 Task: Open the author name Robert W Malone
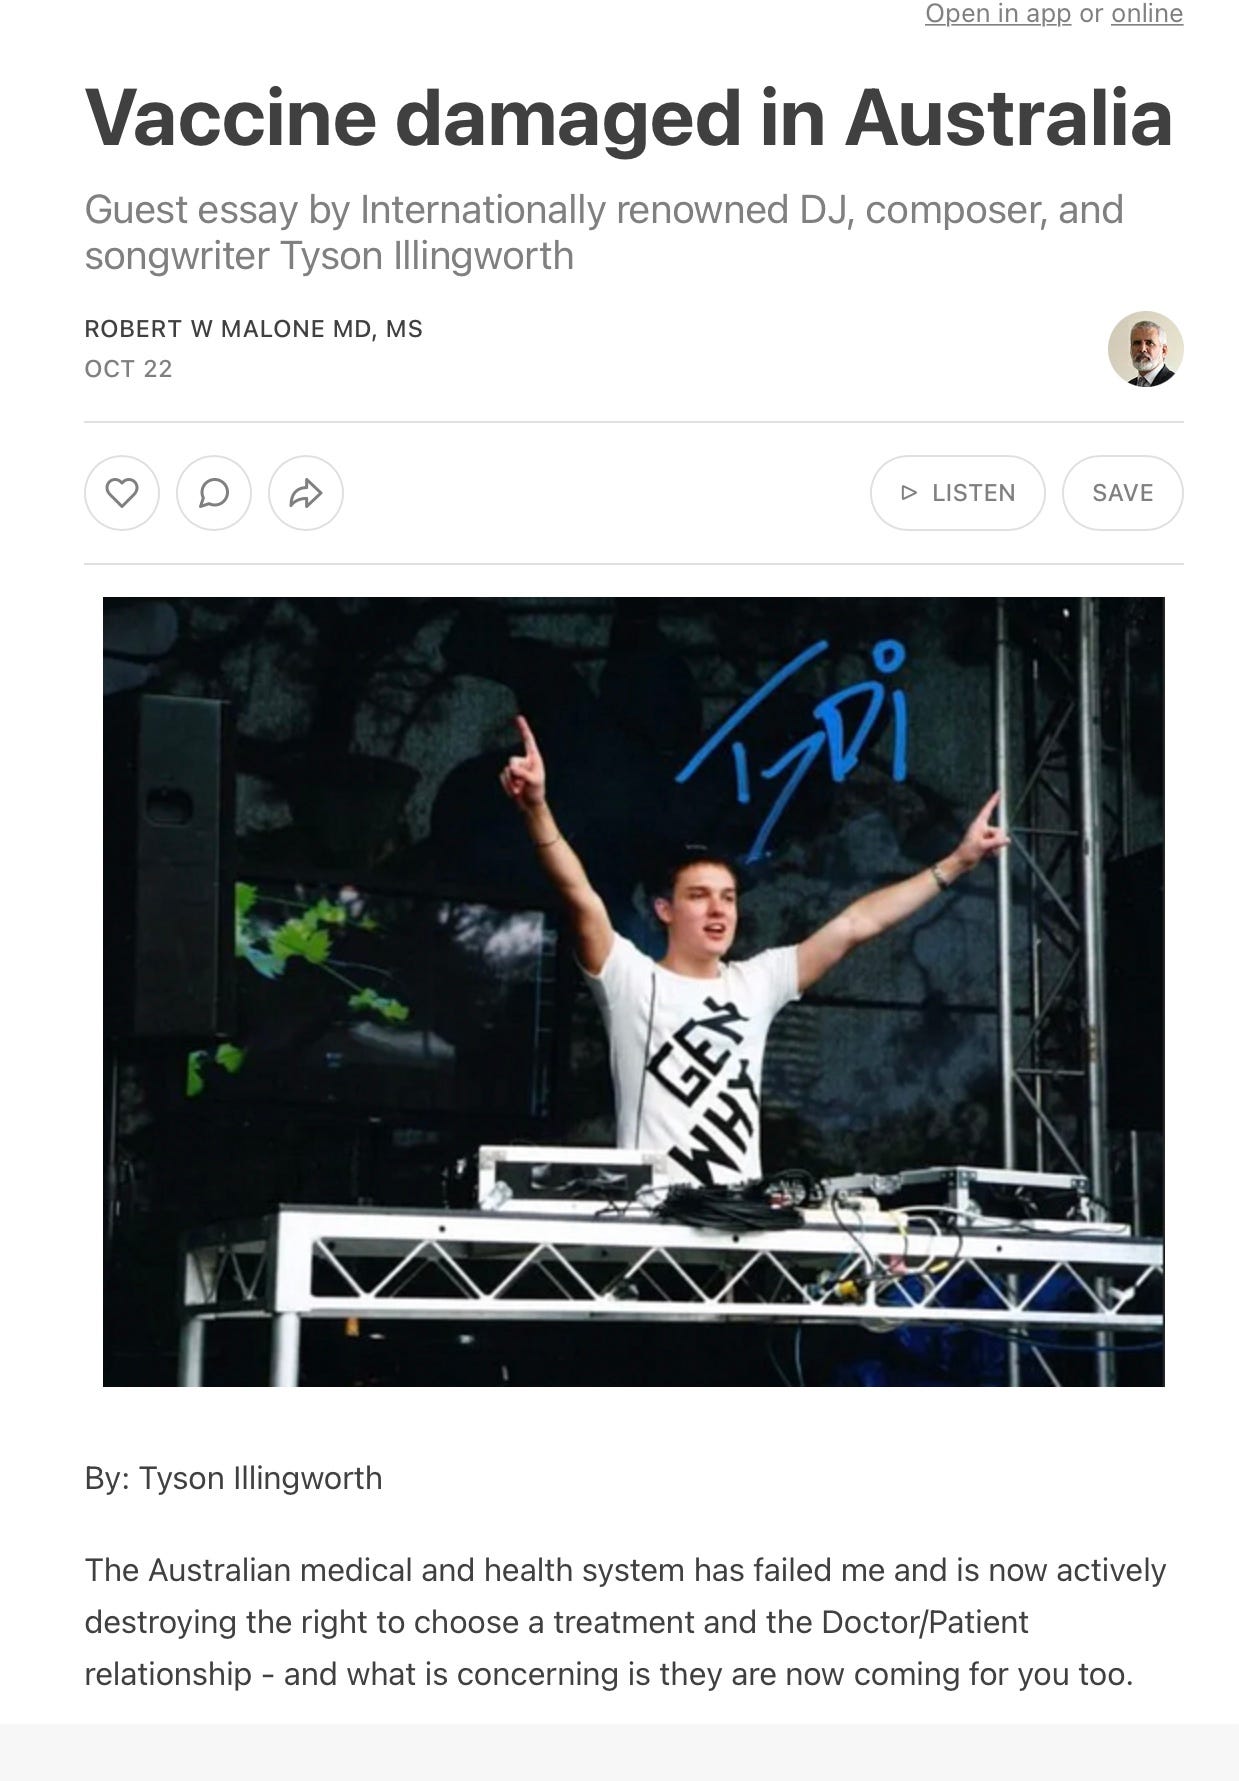click(254, 329)
